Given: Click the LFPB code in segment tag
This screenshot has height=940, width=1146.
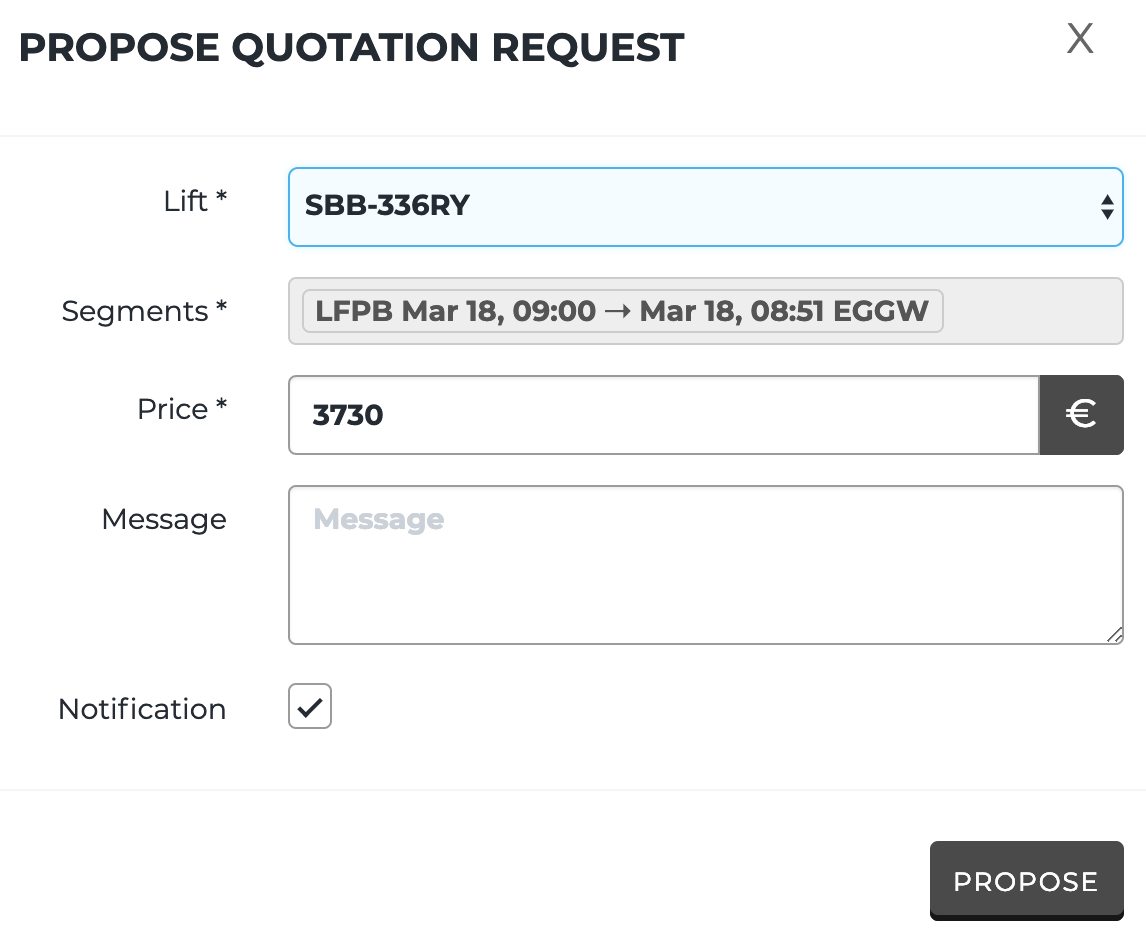Looking at the screenshot, I should pyautogui.click(x=354, y=311).
